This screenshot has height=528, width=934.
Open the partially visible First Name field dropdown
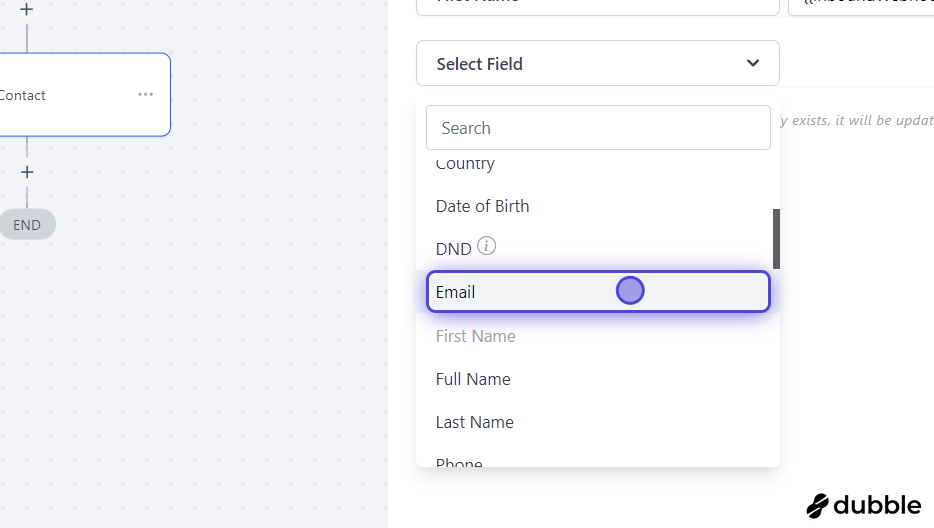click(597, 6)
